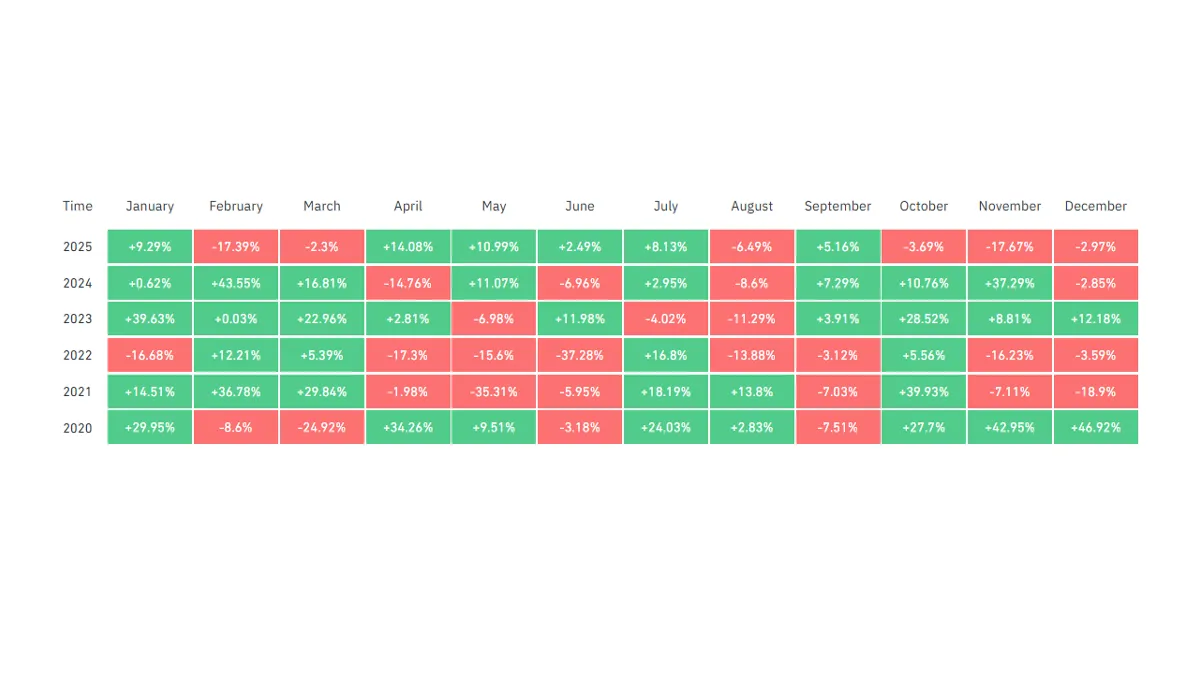This screenshot has height=675, width=1200.
Task: Click the 2020 row label
Action: pyautogui.click(x=77, y=428)
